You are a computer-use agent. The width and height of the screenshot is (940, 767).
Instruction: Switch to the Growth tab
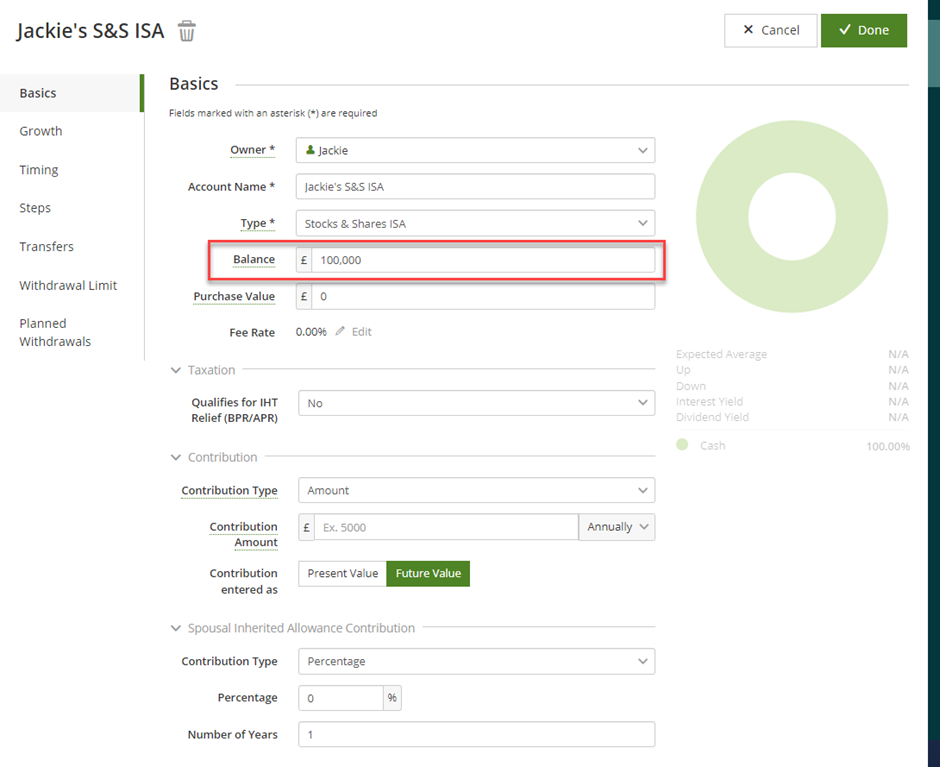click(x=41, y=131)
